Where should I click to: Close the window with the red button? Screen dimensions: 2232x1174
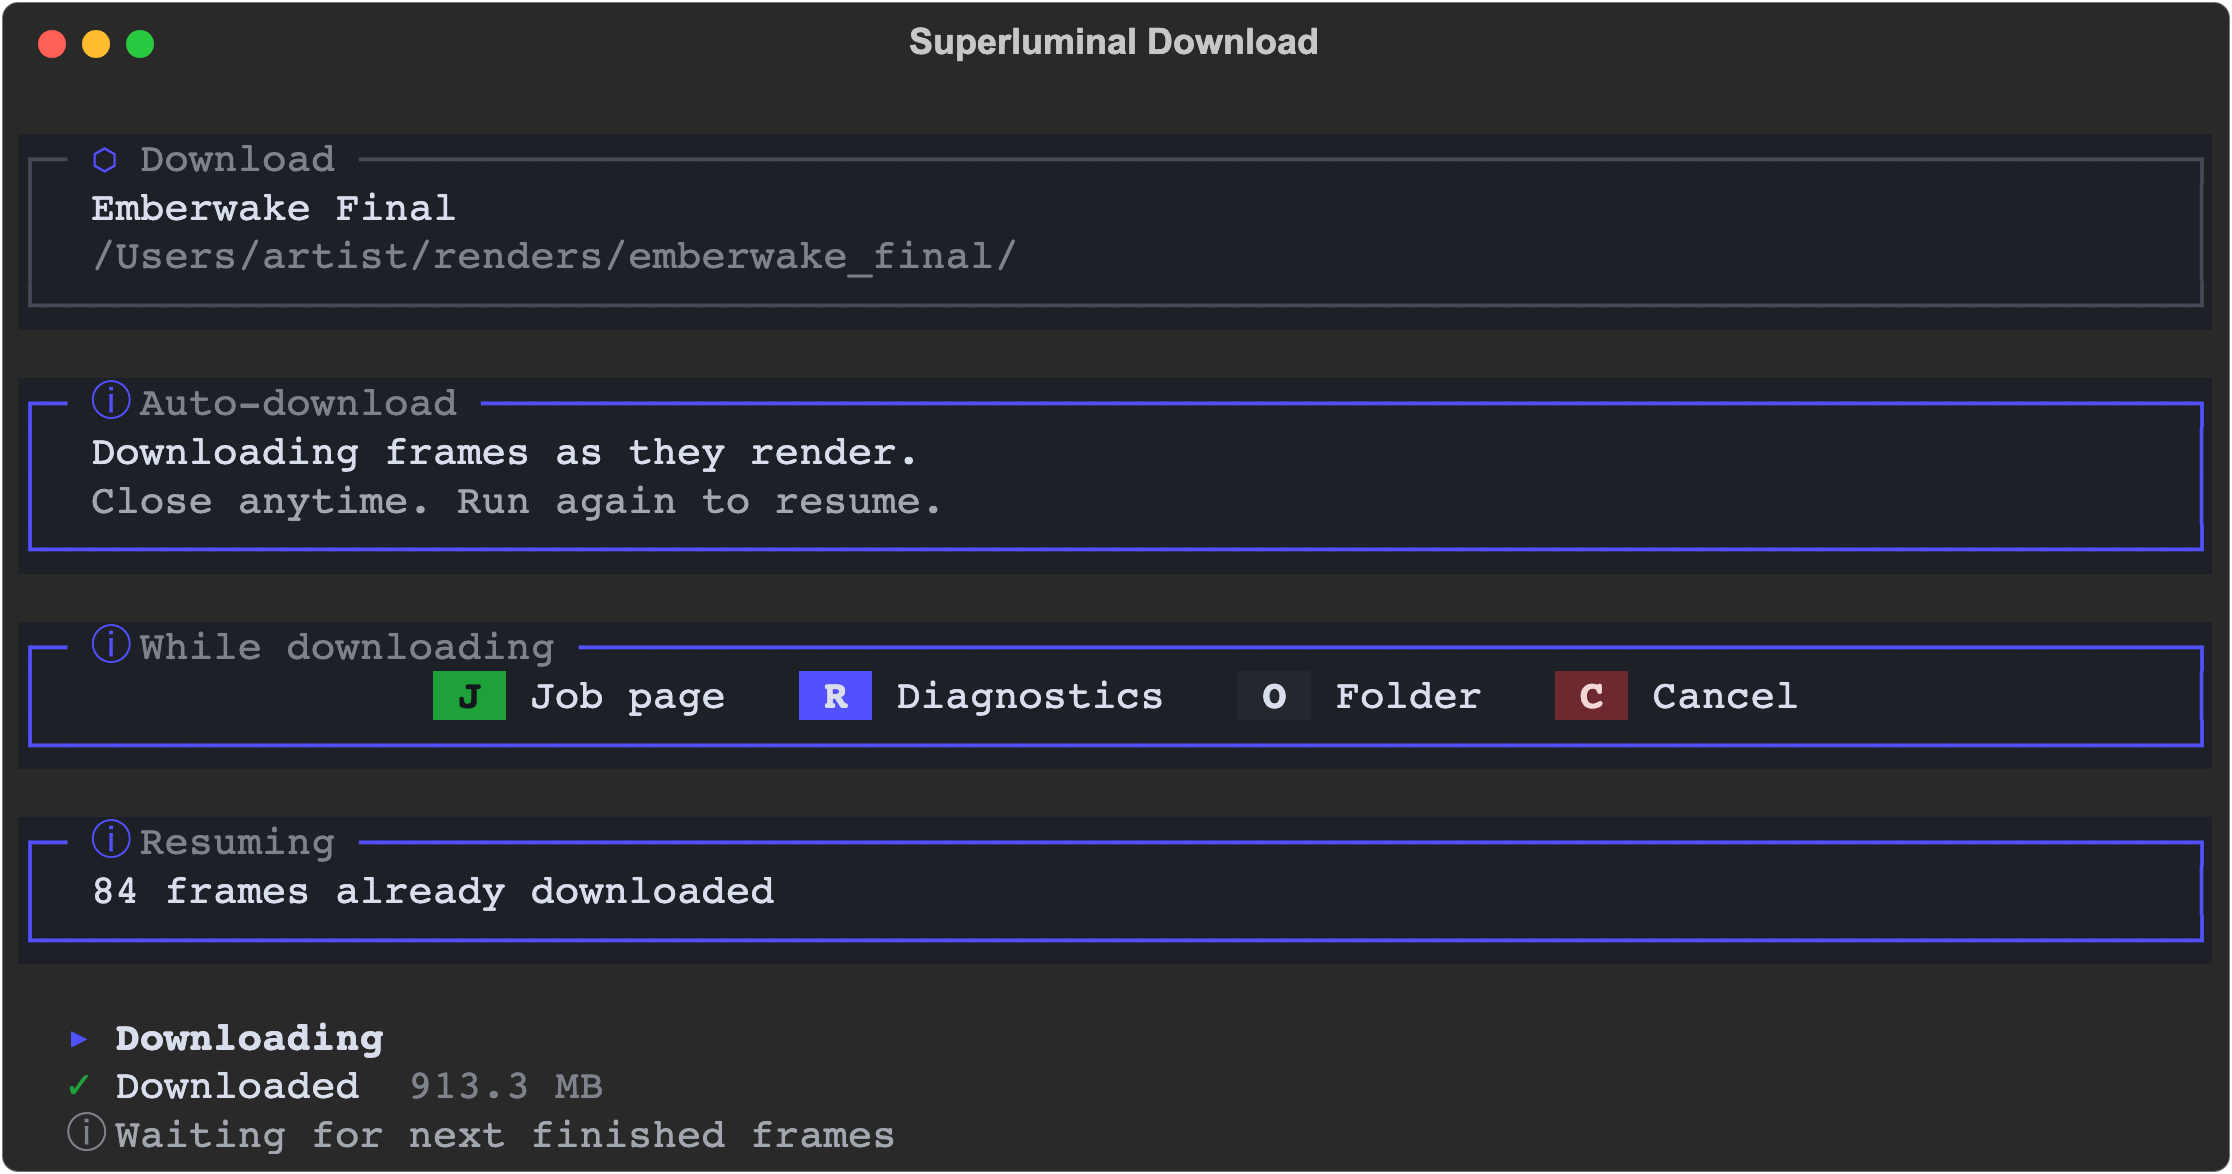(x=52, y=44)
